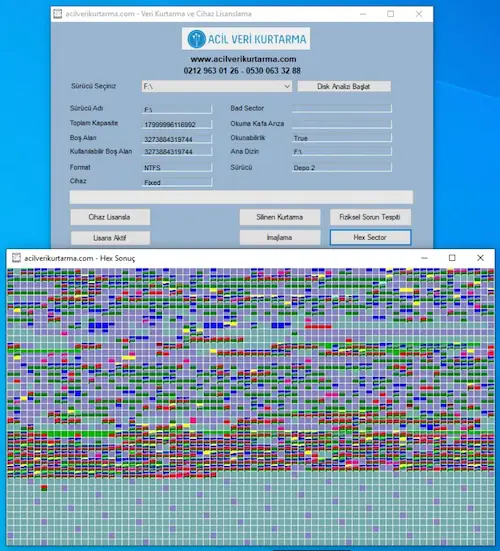Click the Okuma Kafa Arıza label
Screen dimensions: 500x551
tap(257, 124)
